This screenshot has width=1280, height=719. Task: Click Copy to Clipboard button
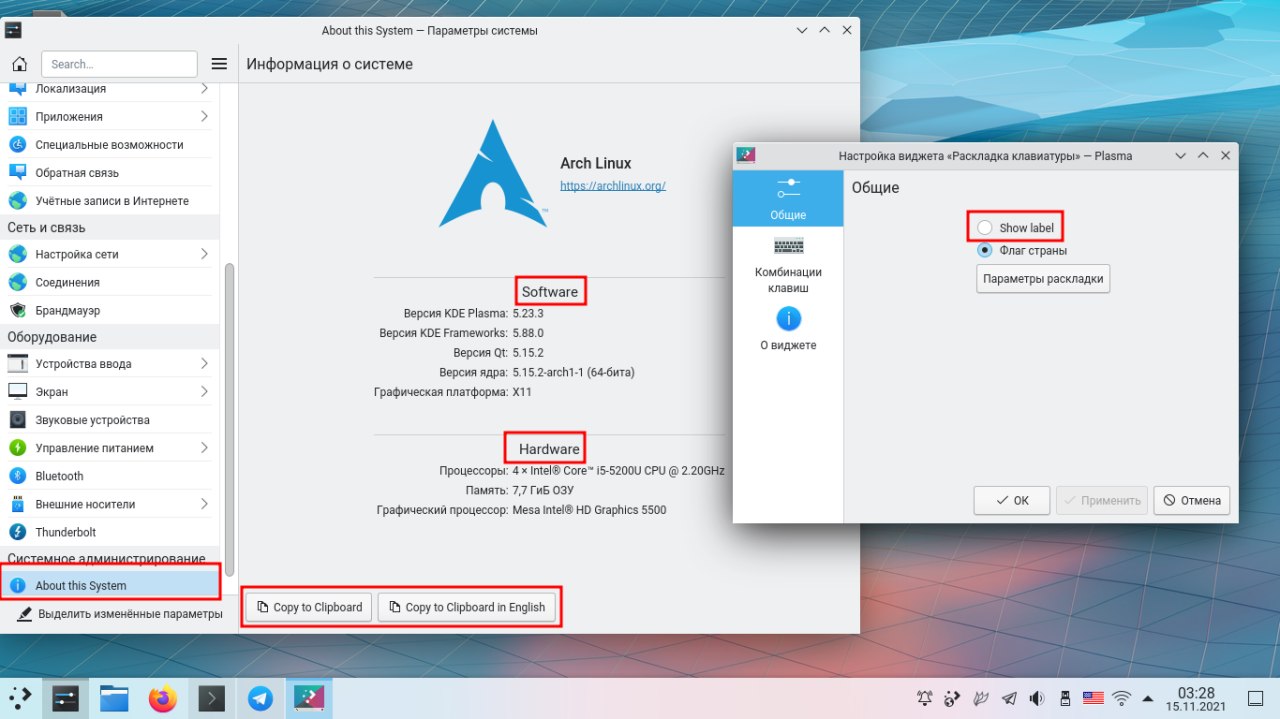coord(309,607)
